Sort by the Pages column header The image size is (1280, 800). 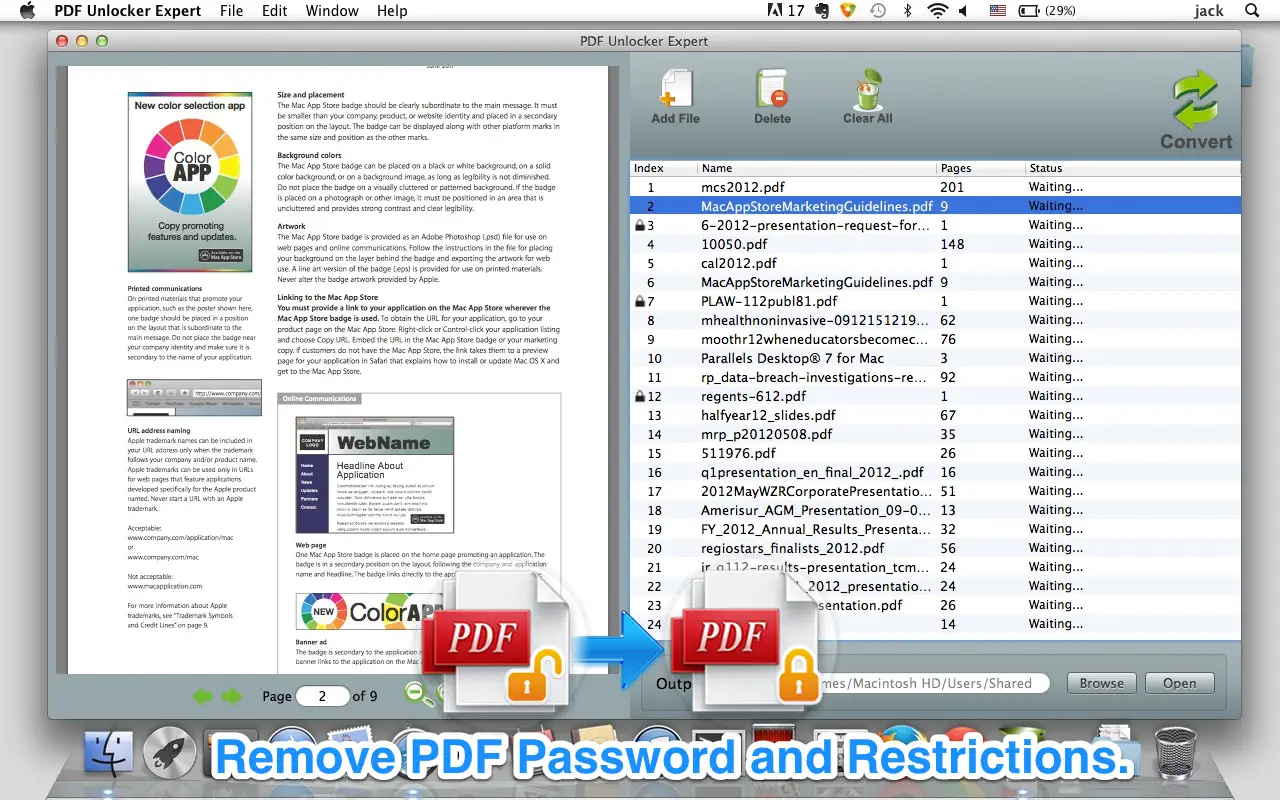coord(981,168)
